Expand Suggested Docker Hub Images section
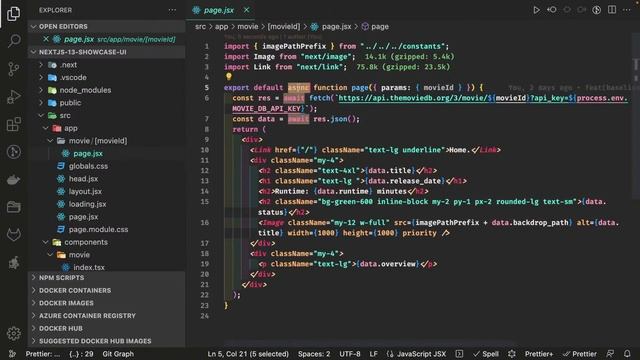 tap(107, 341)
